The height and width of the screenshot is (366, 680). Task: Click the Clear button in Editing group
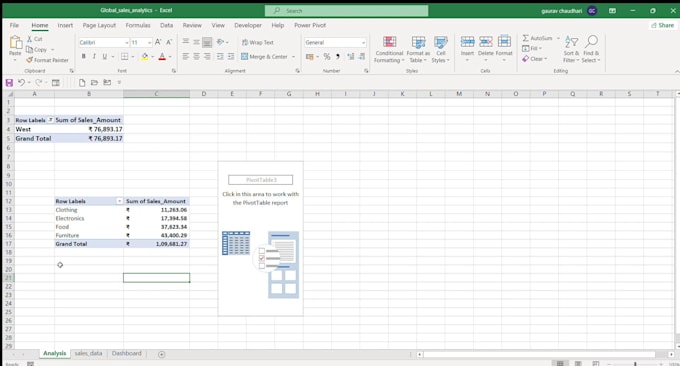[535, 59]
